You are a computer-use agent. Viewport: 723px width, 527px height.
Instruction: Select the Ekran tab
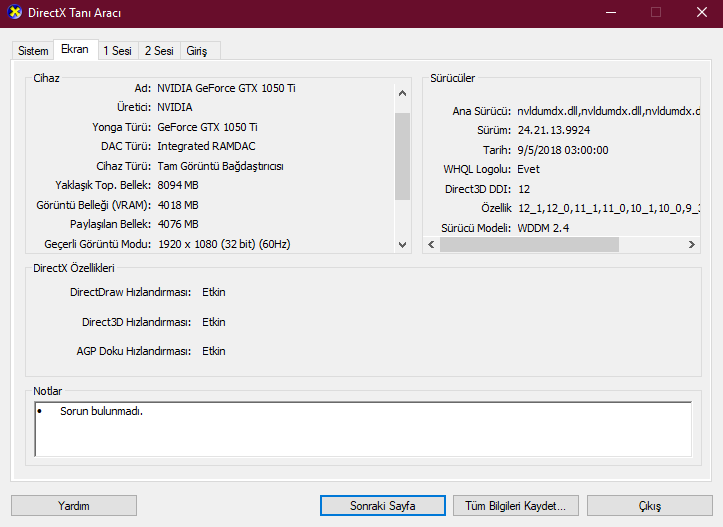75,49
